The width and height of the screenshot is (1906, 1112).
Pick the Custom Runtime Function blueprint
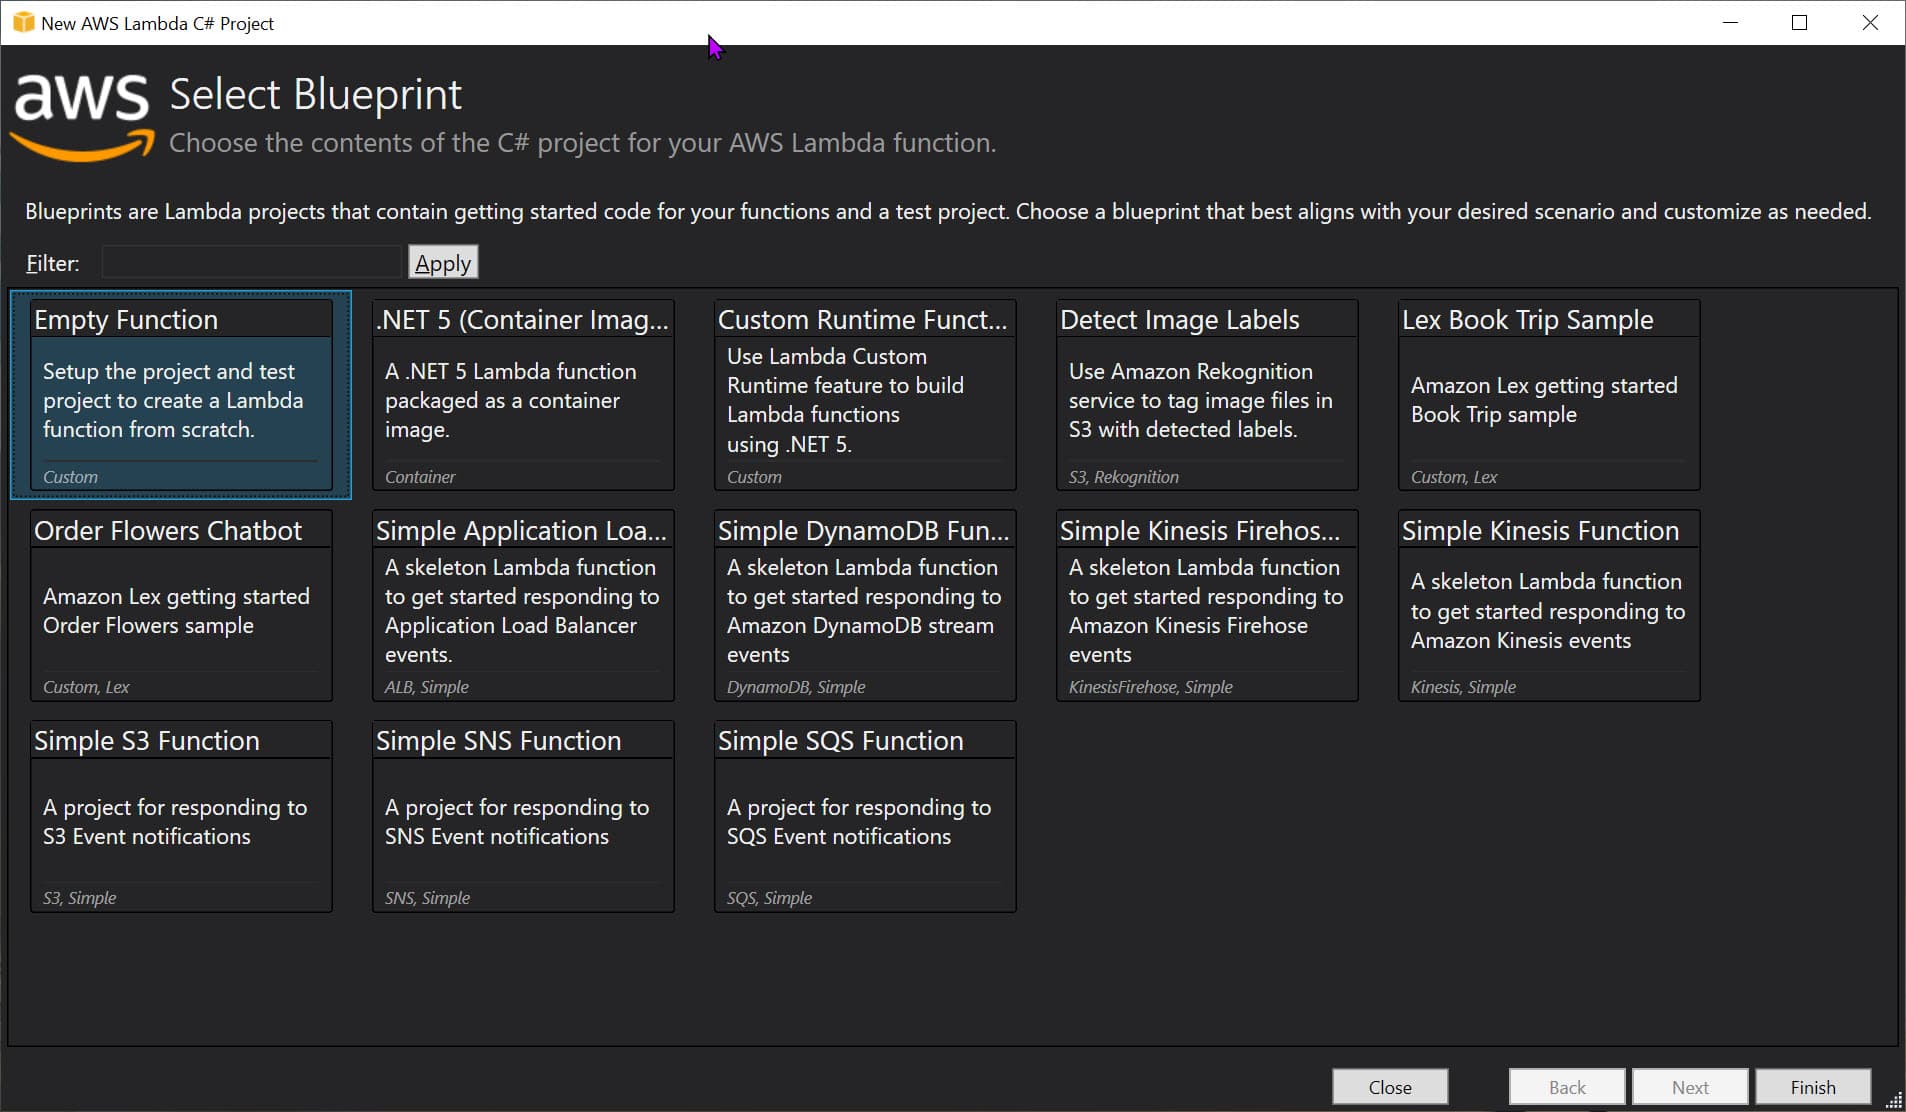[x=865, y=395]
